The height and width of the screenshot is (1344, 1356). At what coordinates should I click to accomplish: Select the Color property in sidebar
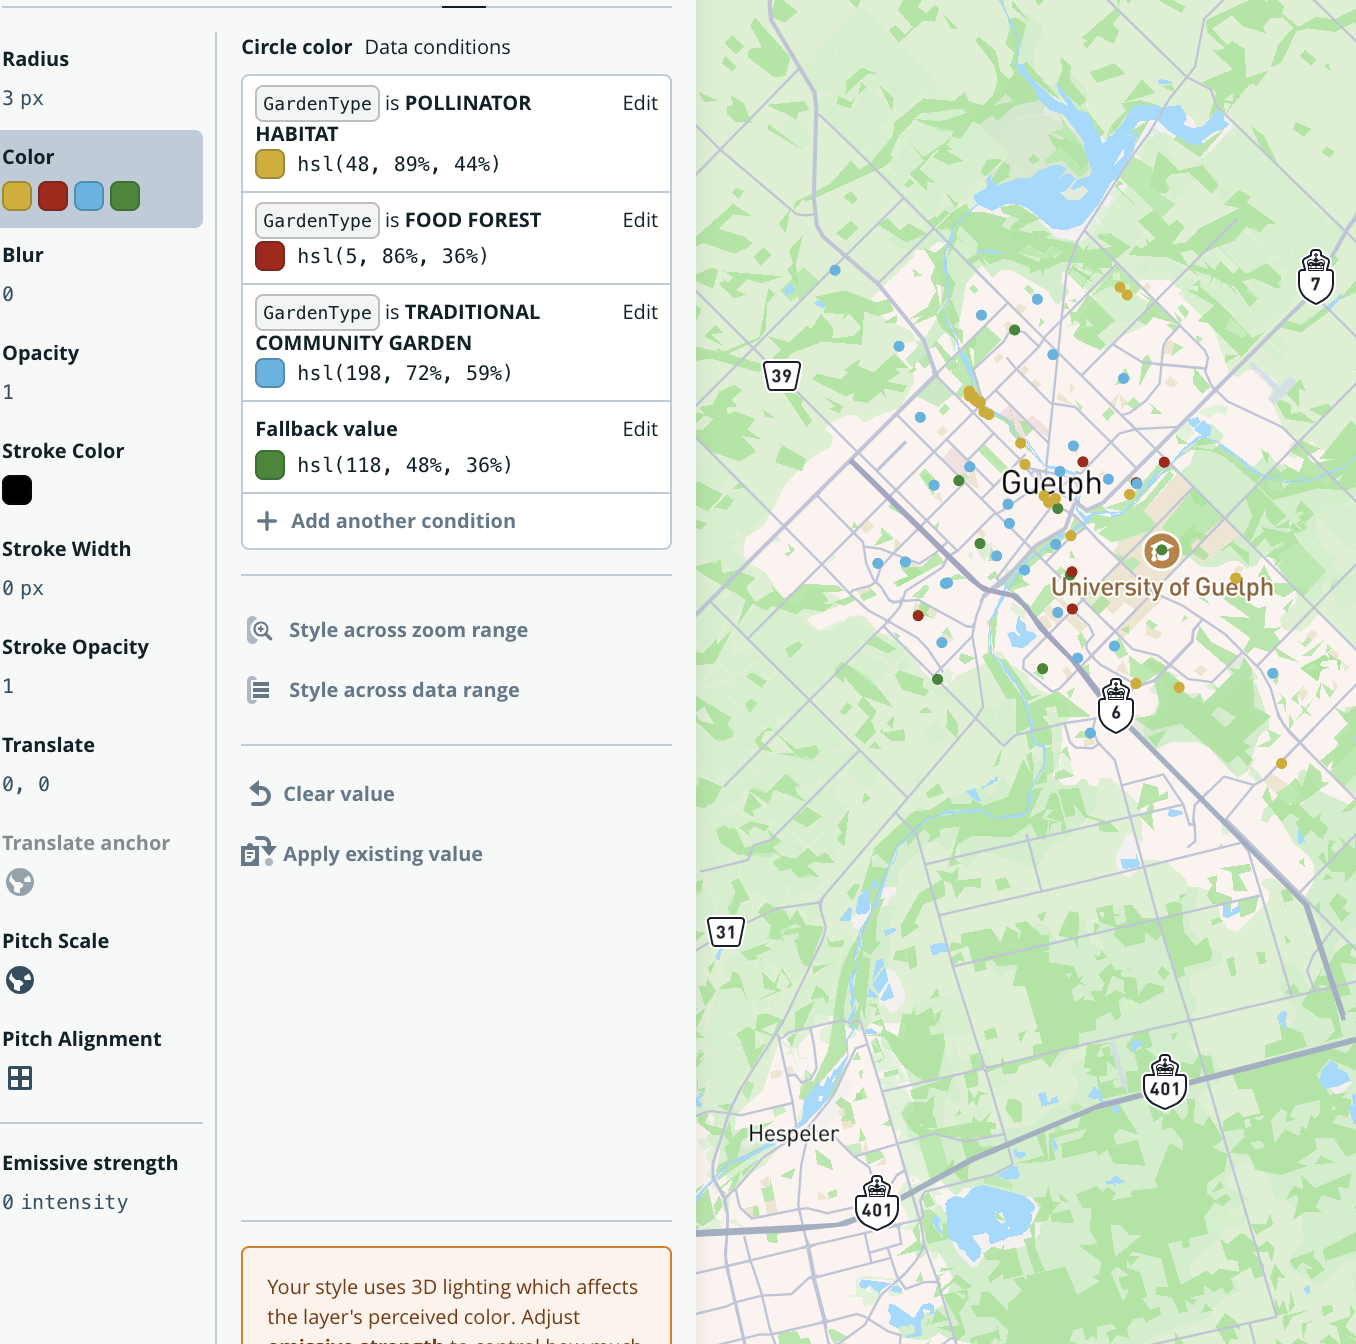coord(100,178)
